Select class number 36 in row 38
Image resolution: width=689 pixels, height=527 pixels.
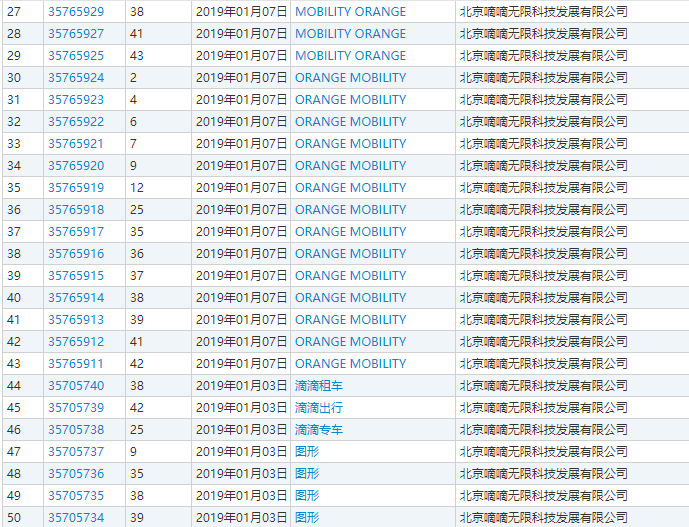(137, 254)
